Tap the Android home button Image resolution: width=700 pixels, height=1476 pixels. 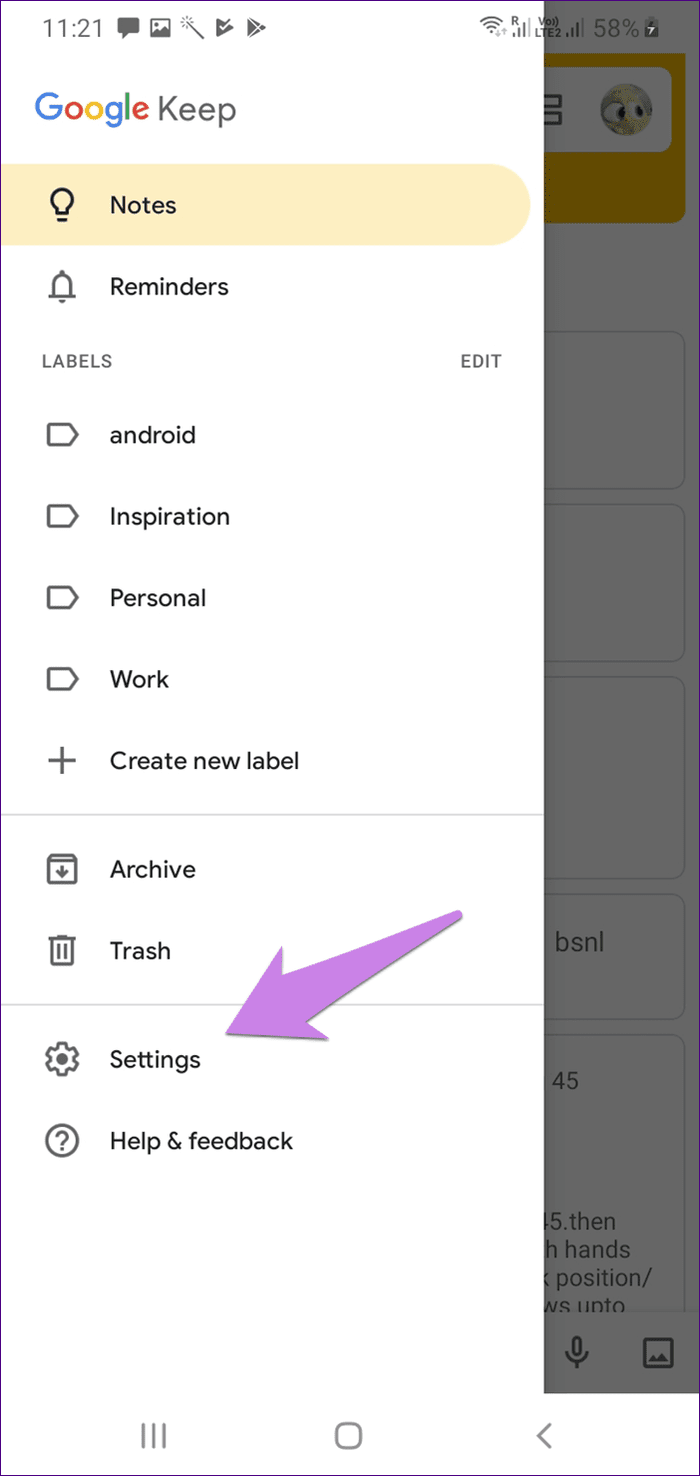coord(348,1436)
